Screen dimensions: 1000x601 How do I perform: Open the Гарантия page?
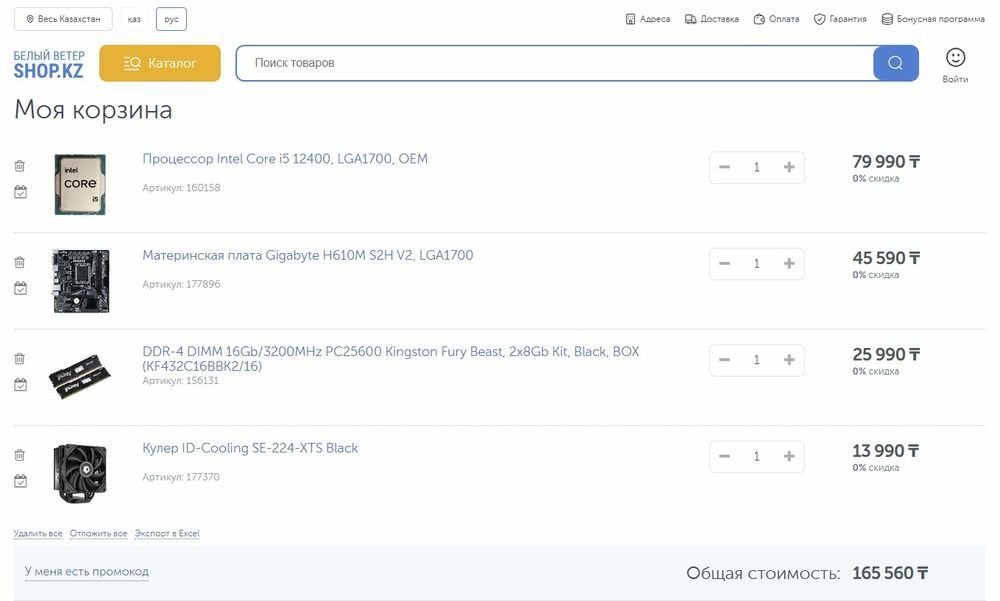coord(840,19)
